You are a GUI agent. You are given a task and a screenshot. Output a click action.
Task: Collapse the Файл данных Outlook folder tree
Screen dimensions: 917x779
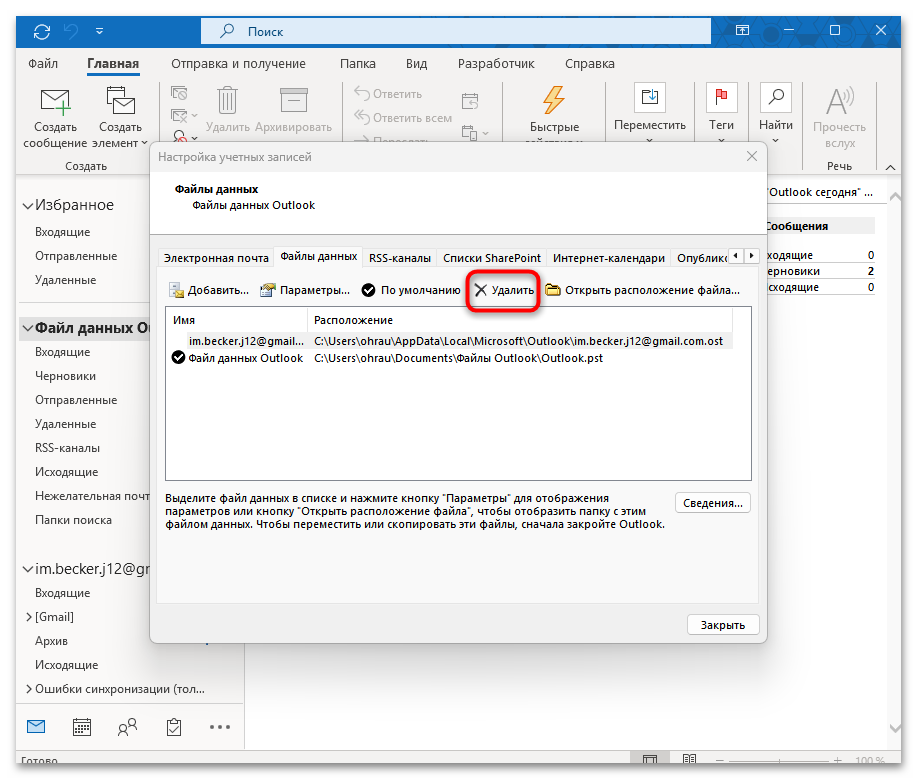(27, 328)
